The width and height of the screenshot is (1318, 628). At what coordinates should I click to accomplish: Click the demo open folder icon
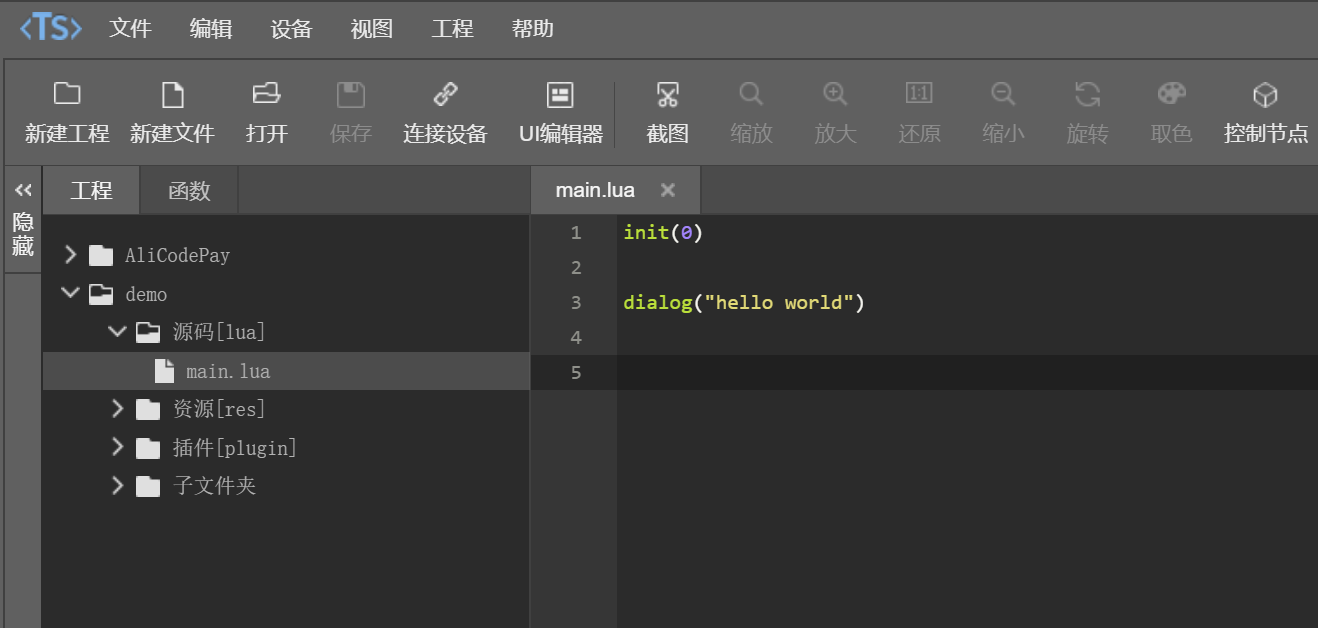[101, 294]
